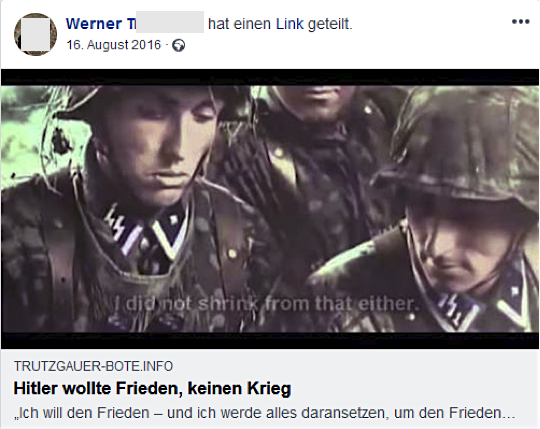540x429 pixels.
Task: Open the shared video preview image
Action: point(270,209)
